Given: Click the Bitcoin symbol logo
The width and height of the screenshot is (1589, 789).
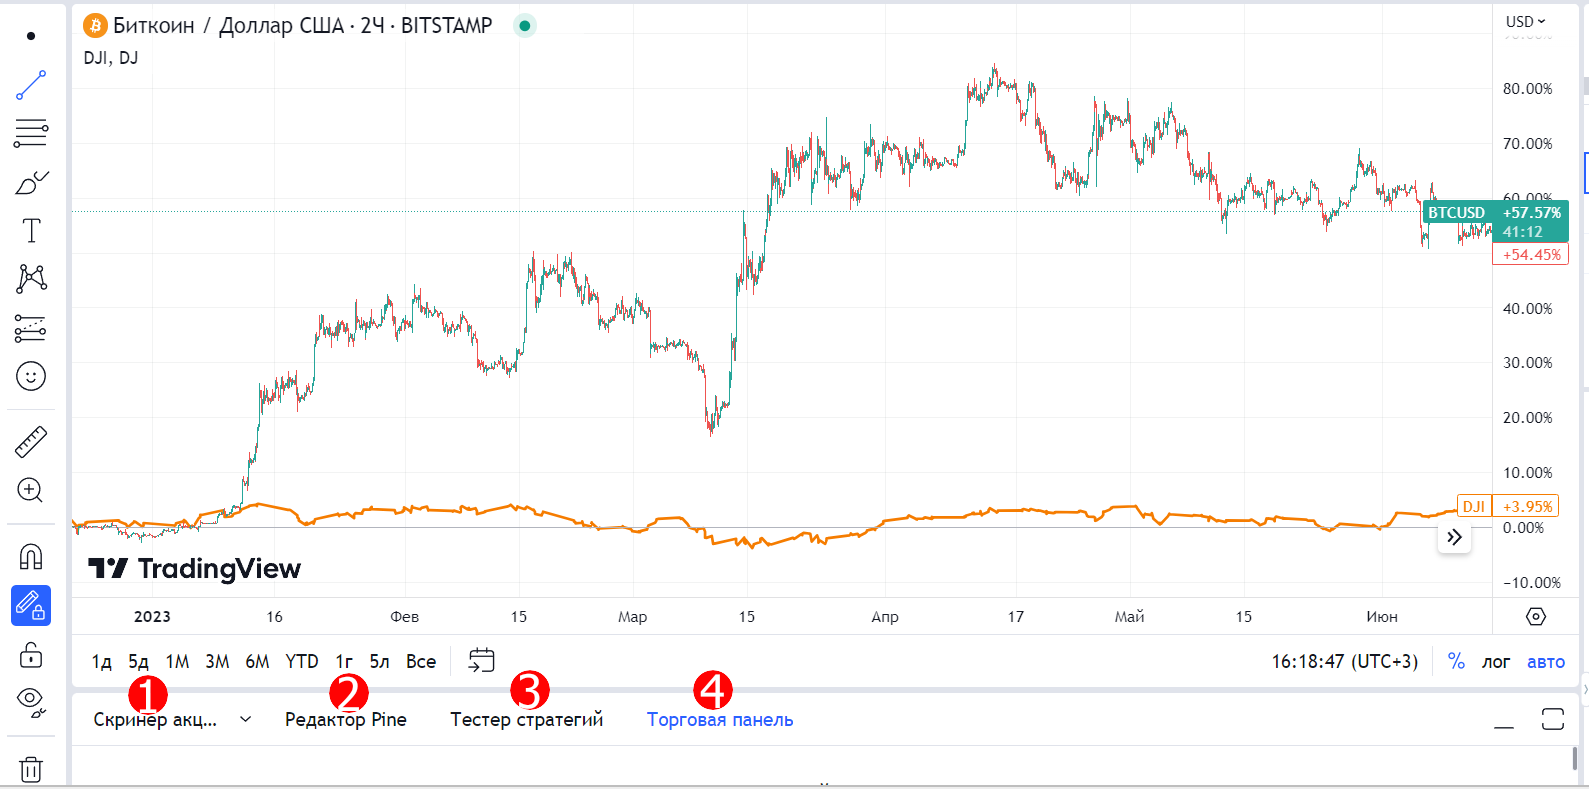Looking at the screenshot, I should (95, 25).
